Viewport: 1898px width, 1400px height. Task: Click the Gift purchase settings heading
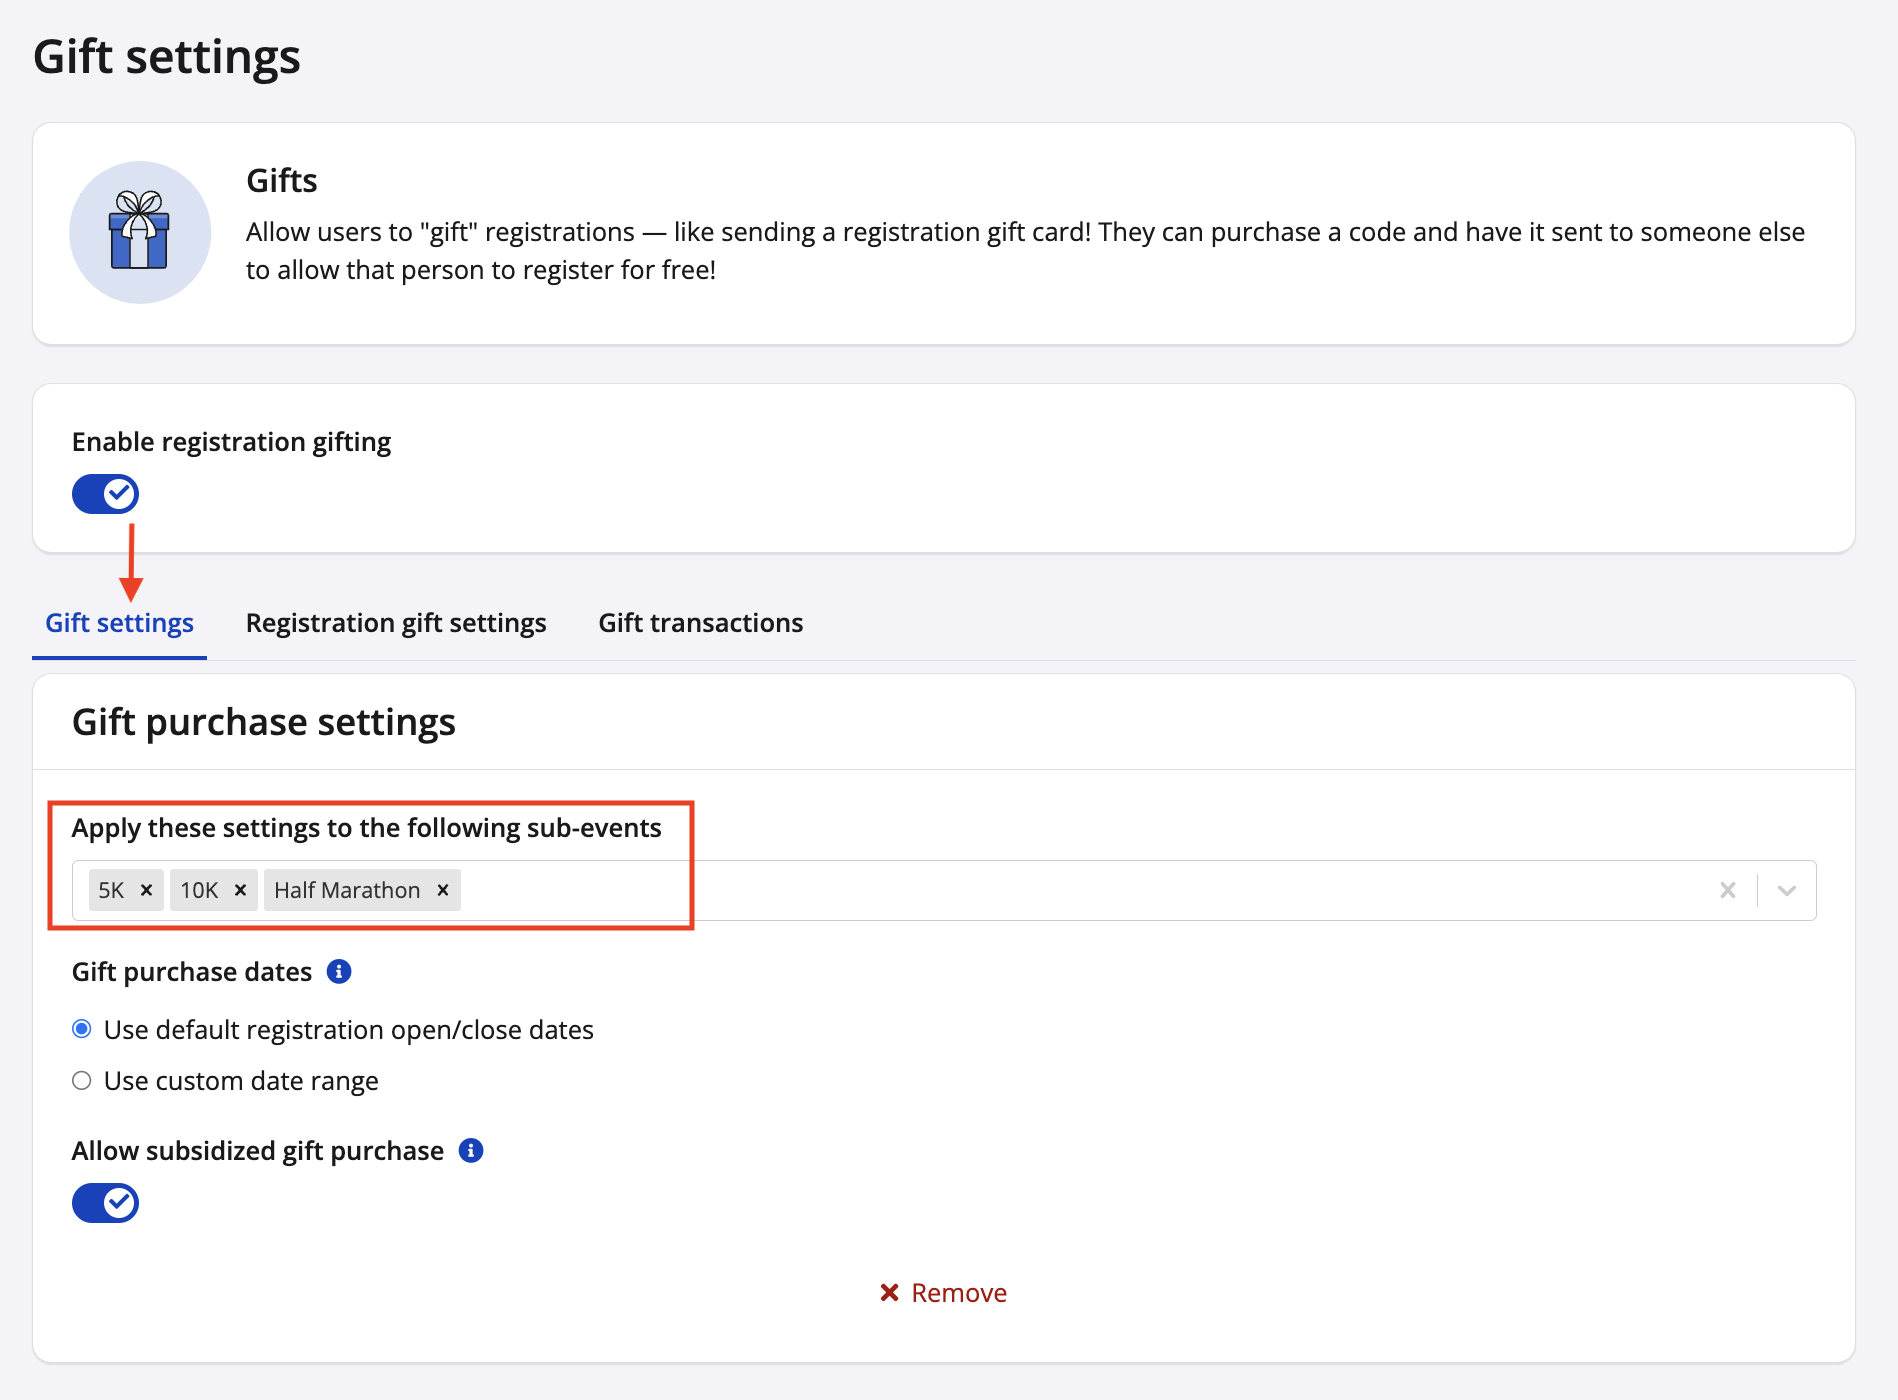tap(264, 722)
